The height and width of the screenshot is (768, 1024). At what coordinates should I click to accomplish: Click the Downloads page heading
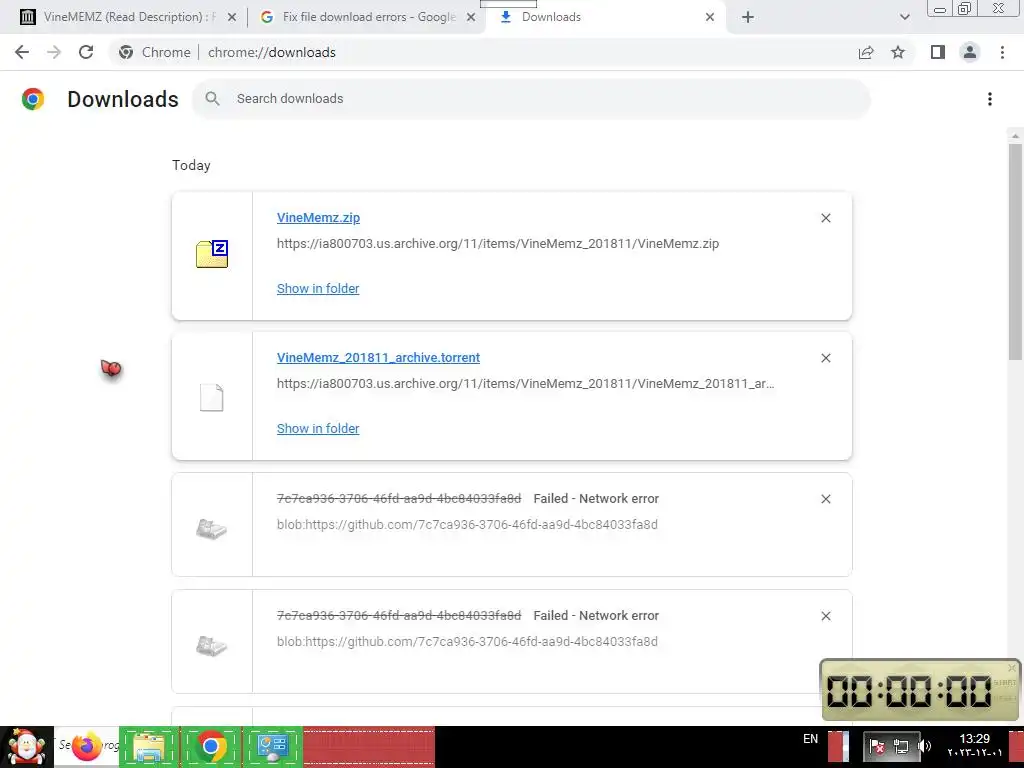[x=123, y=99]
